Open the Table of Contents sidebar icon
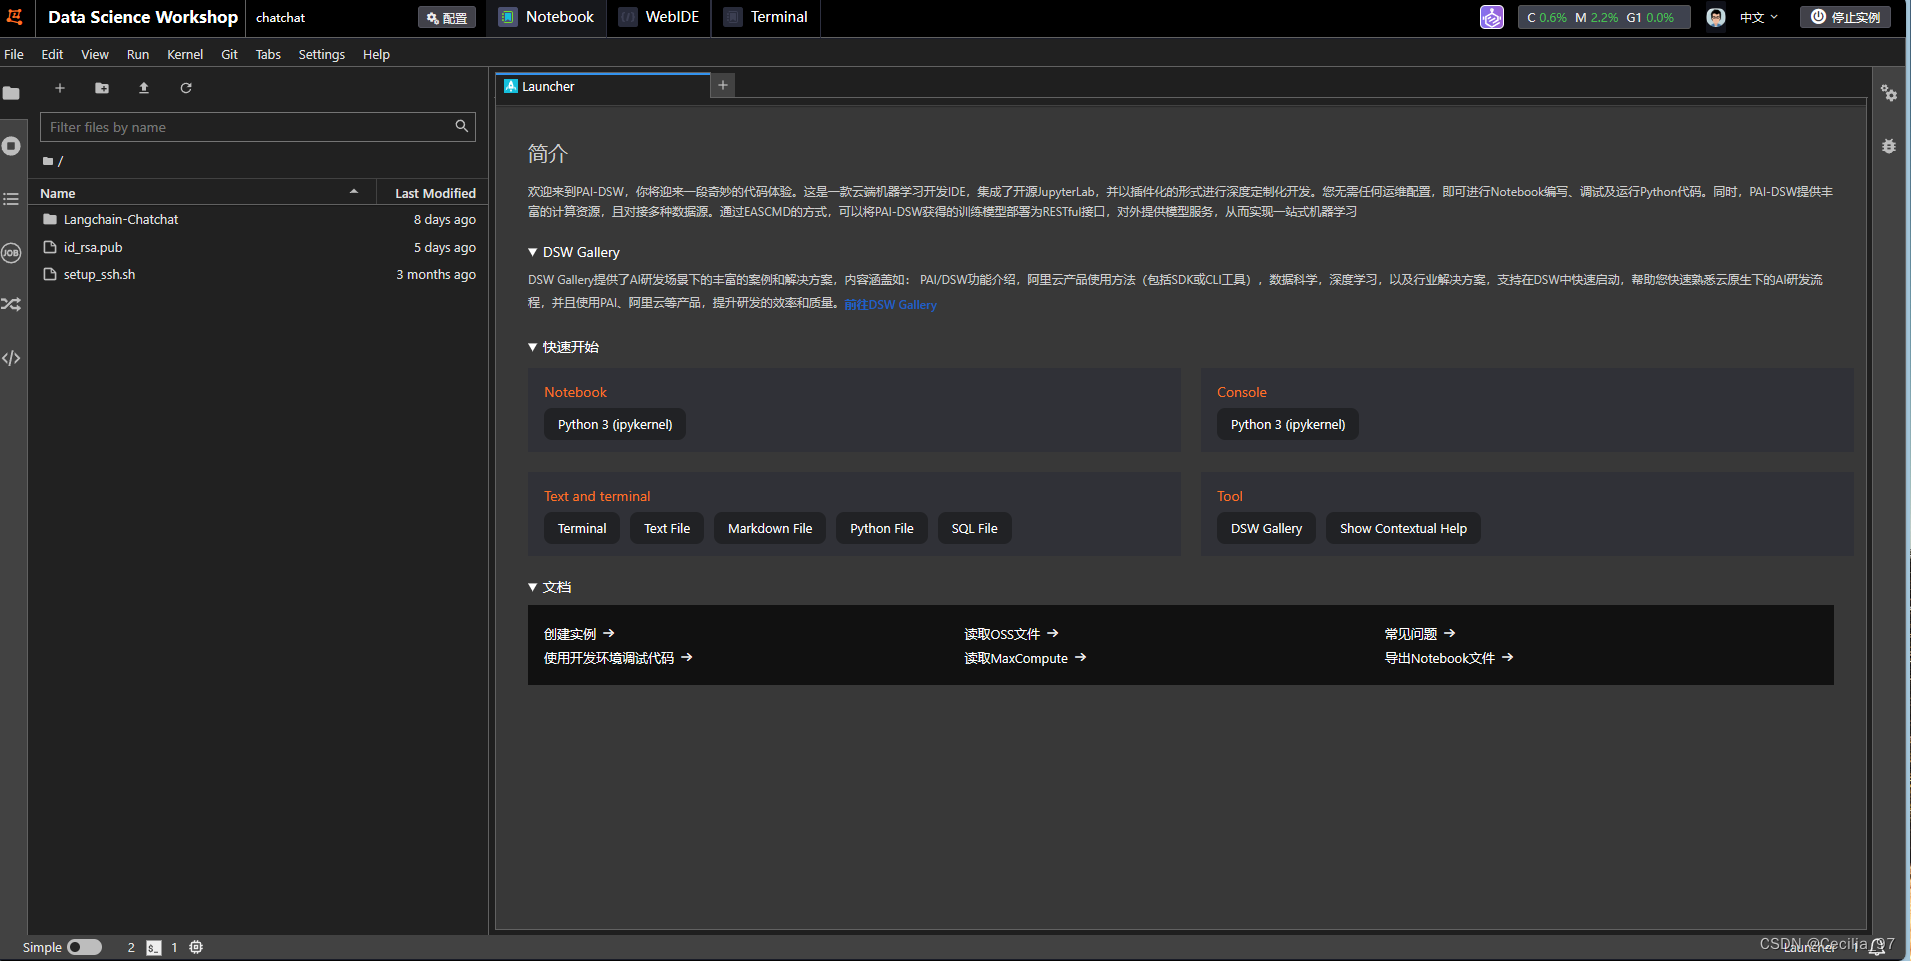1911x961 pixels. (11, 199)
